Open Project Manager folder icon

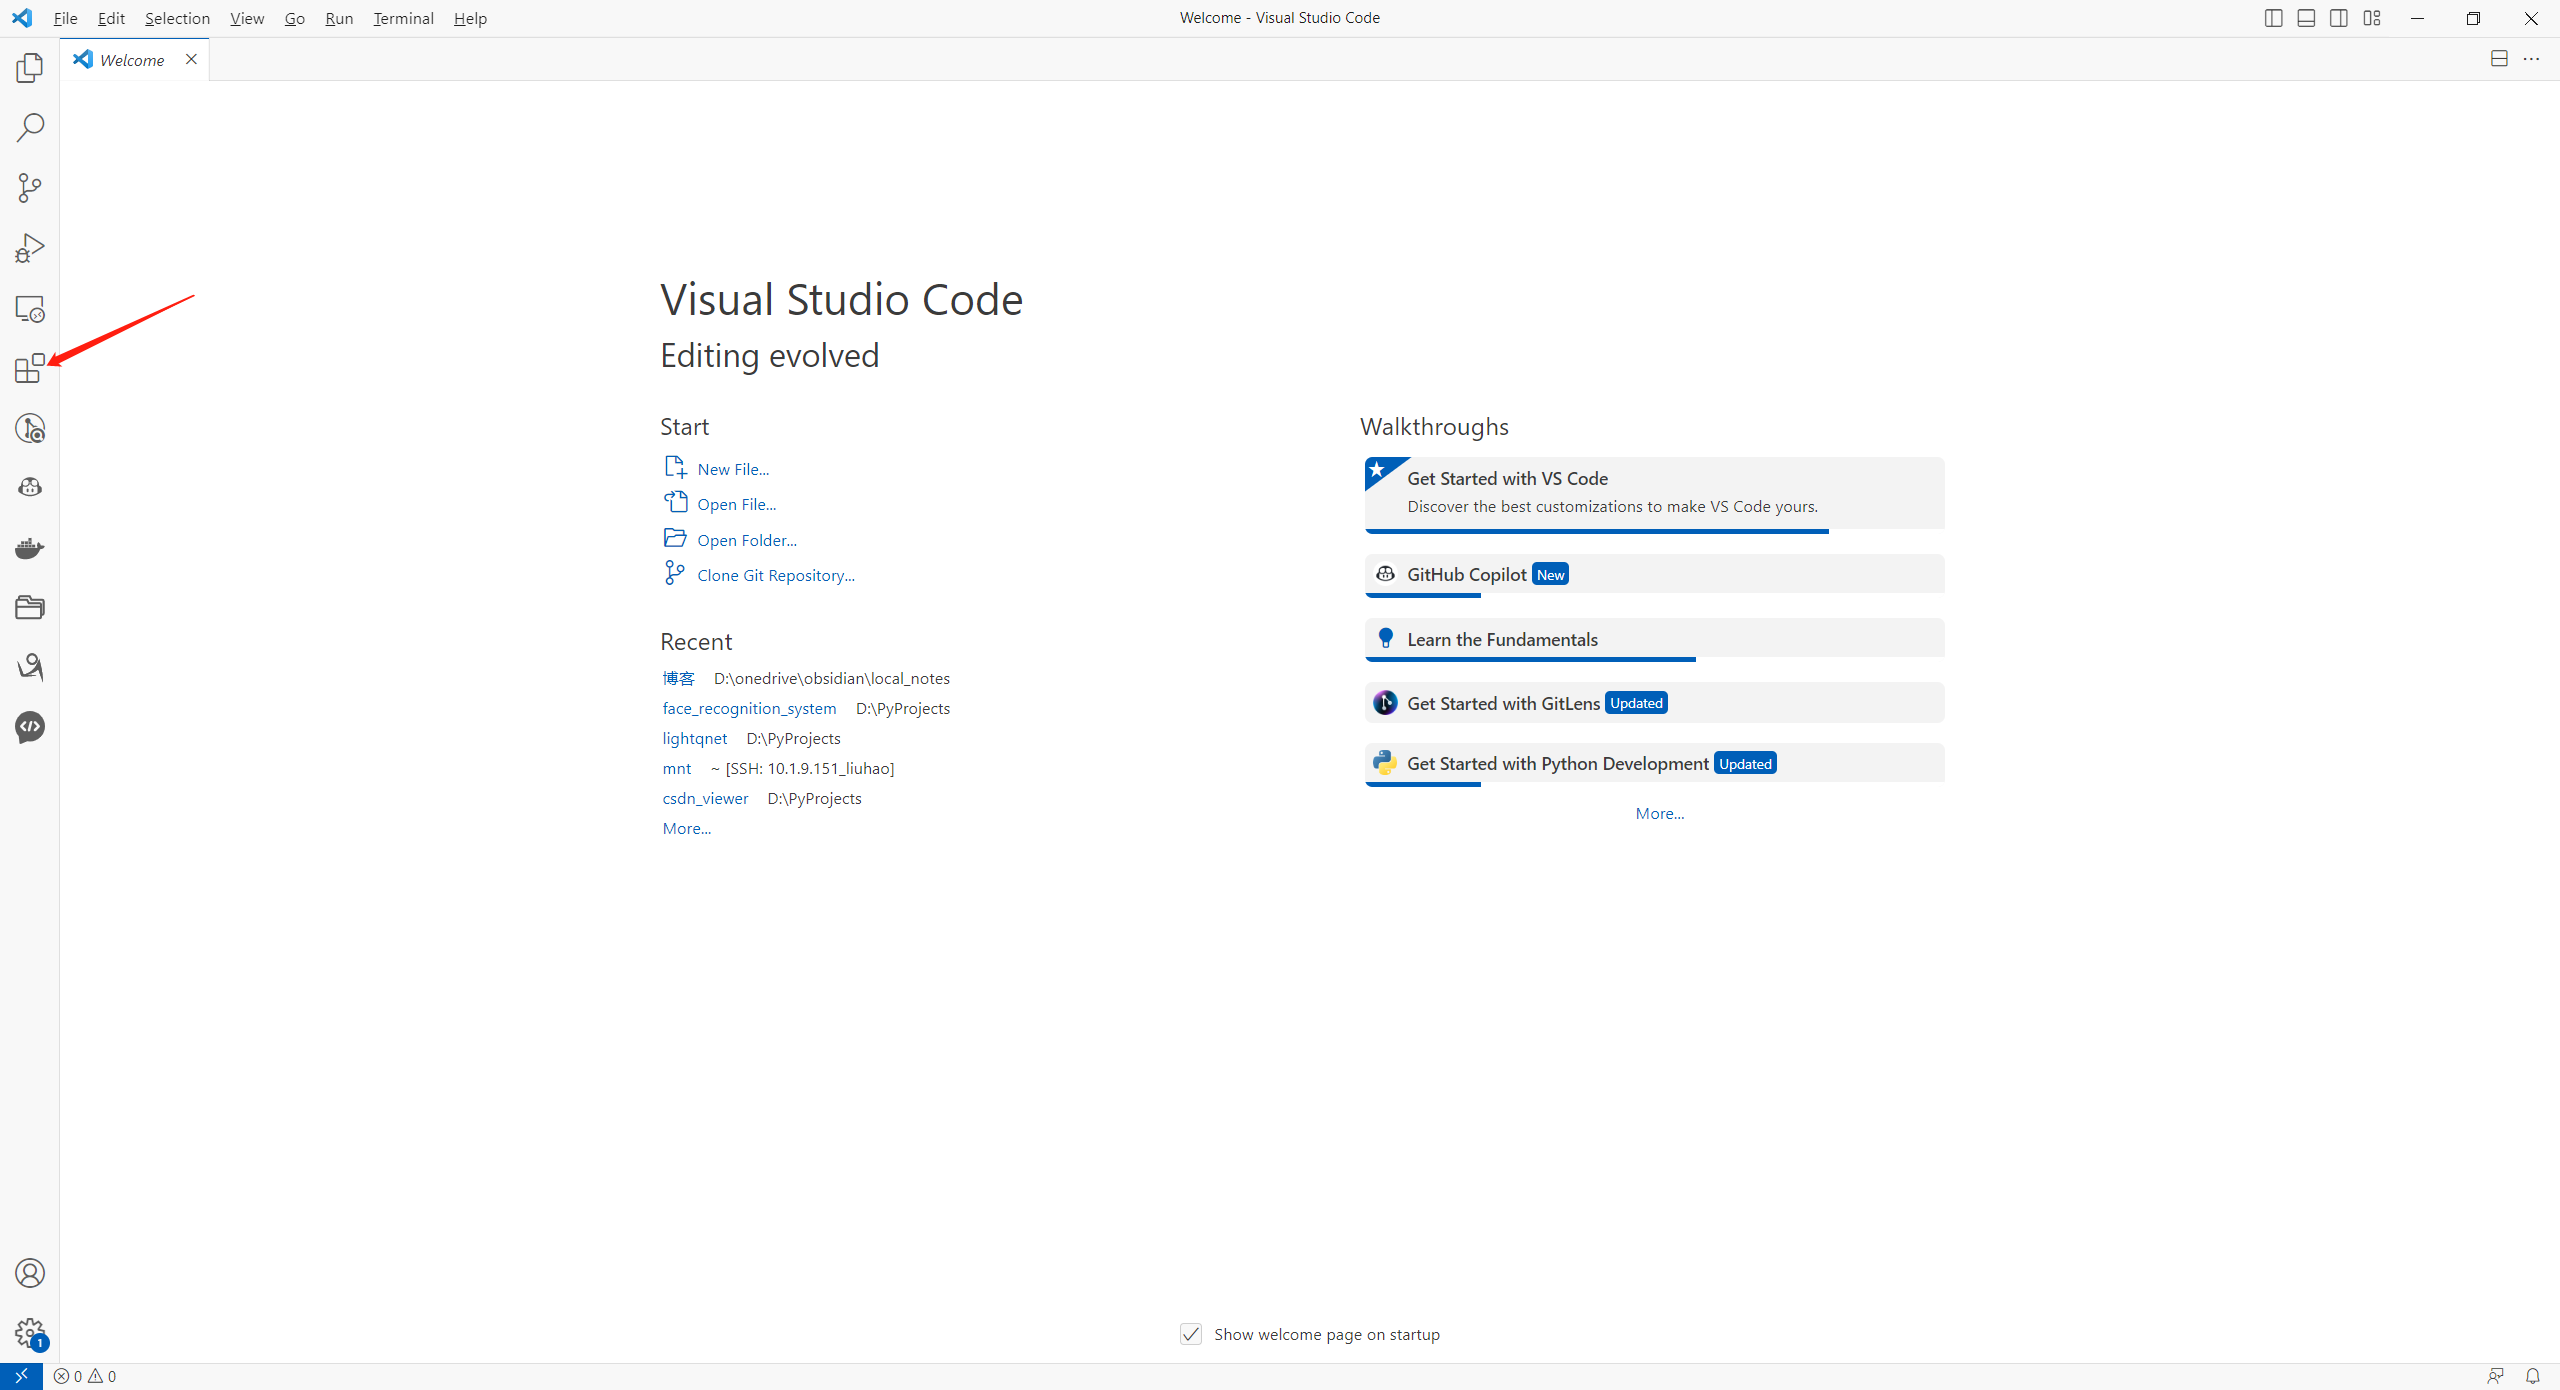tap(30, 608)
